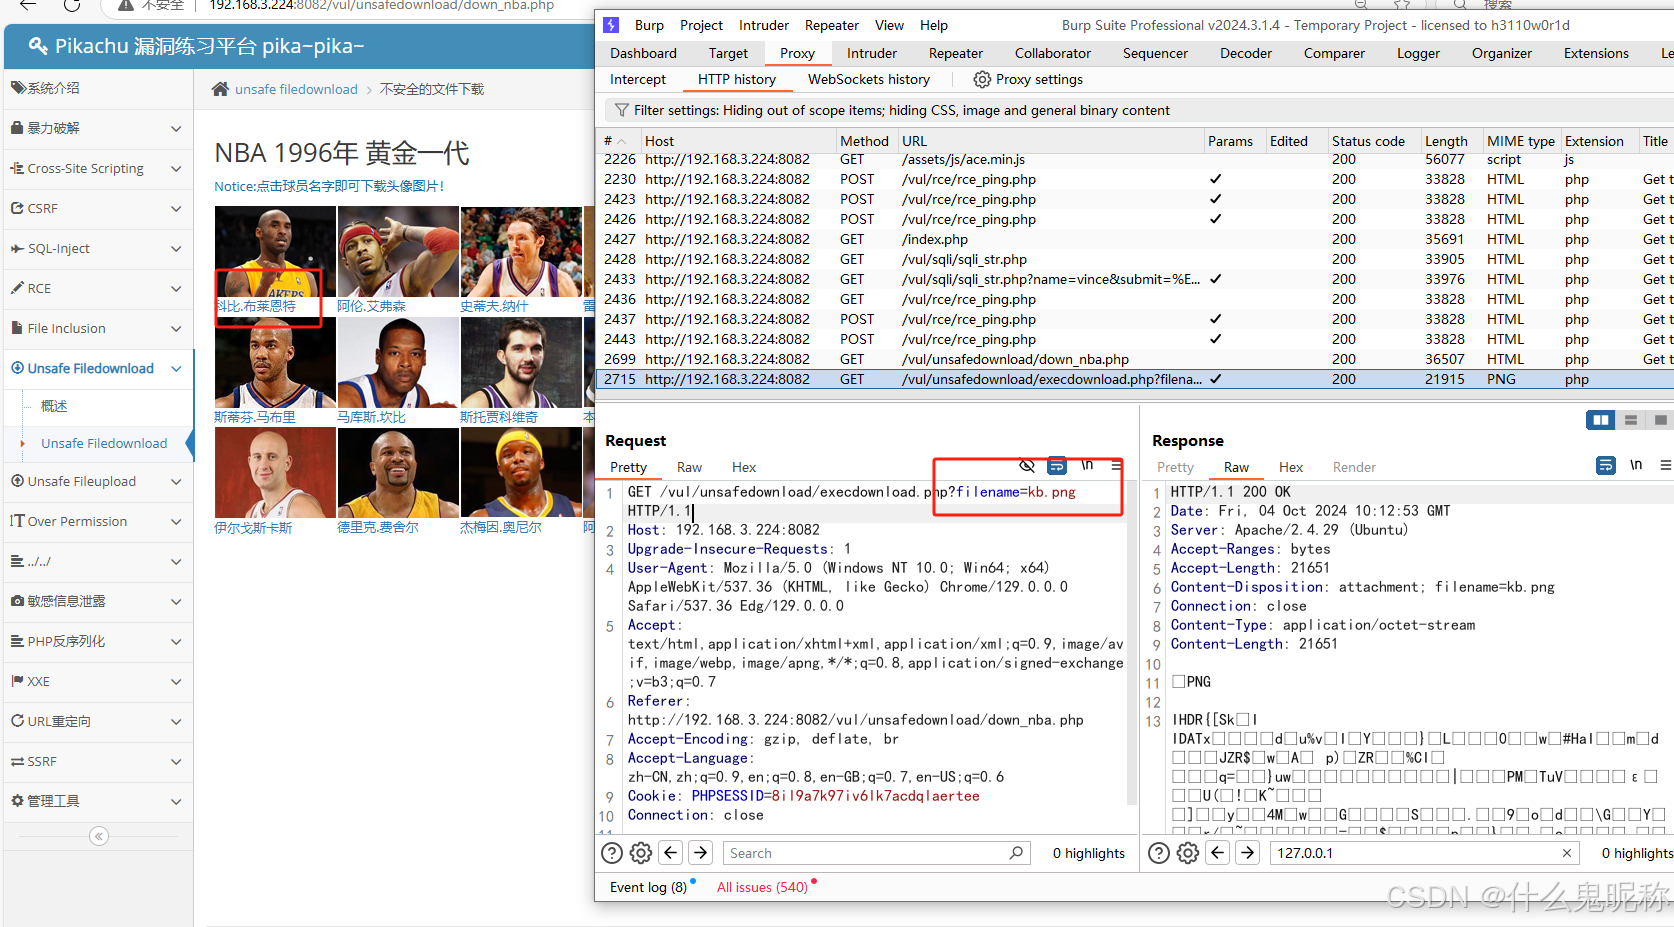The width and height of the screenshot is (1674, 927).
Task: Open Request pane hamburger menu
Action: [1116, 465]
